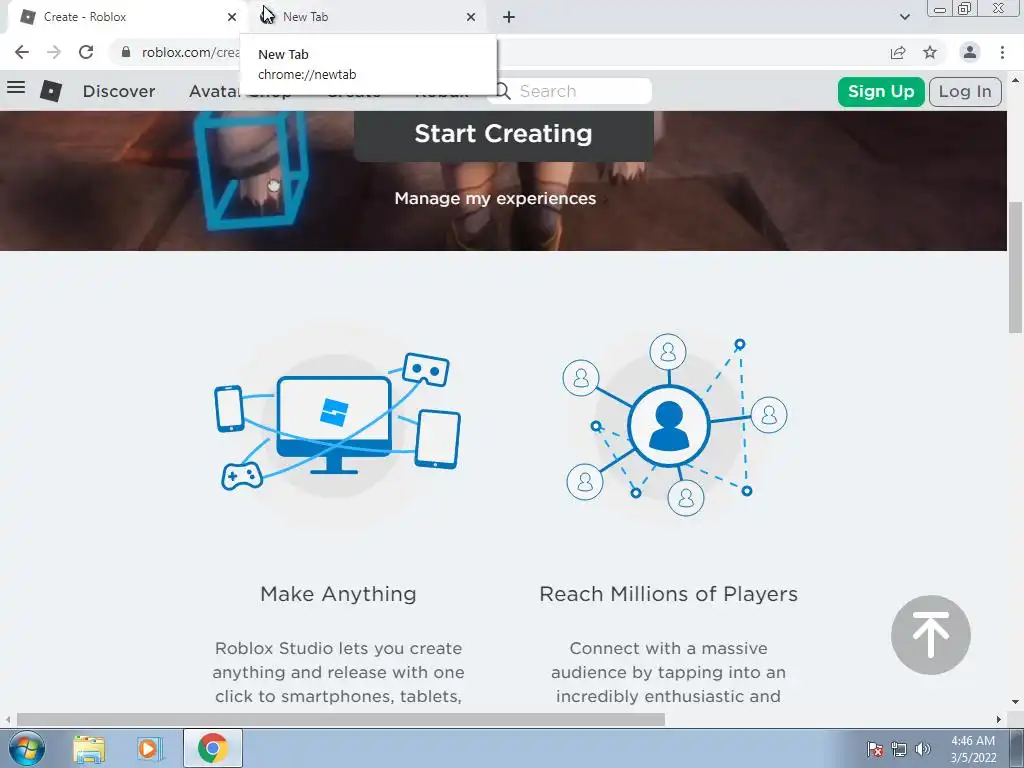This screenshot has height=768, width=1024.
Task: Open the Roblox hamburger menu
Action: point(16,88)
